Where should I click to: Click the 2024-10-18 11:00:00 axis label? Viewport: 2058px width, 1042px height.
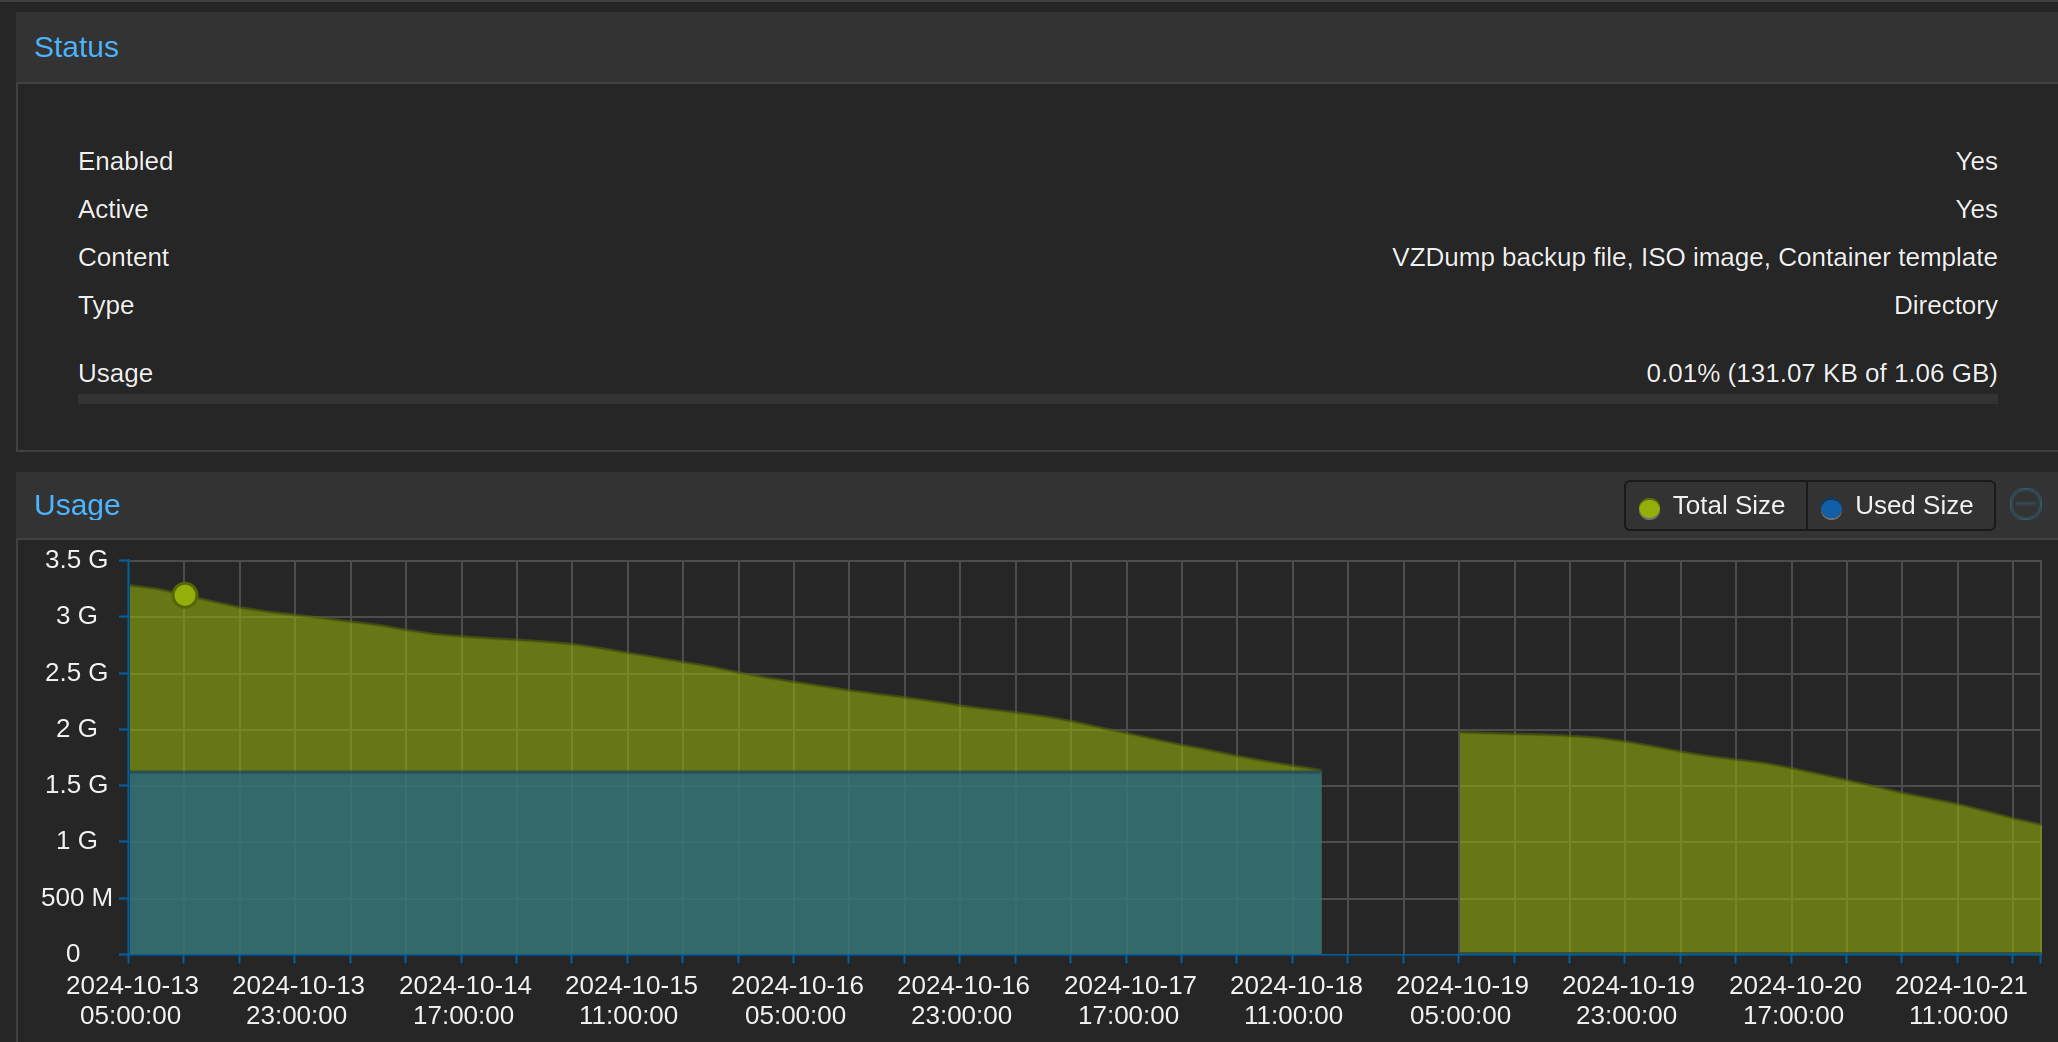pyautogui.click(x=1296, y=1000)
